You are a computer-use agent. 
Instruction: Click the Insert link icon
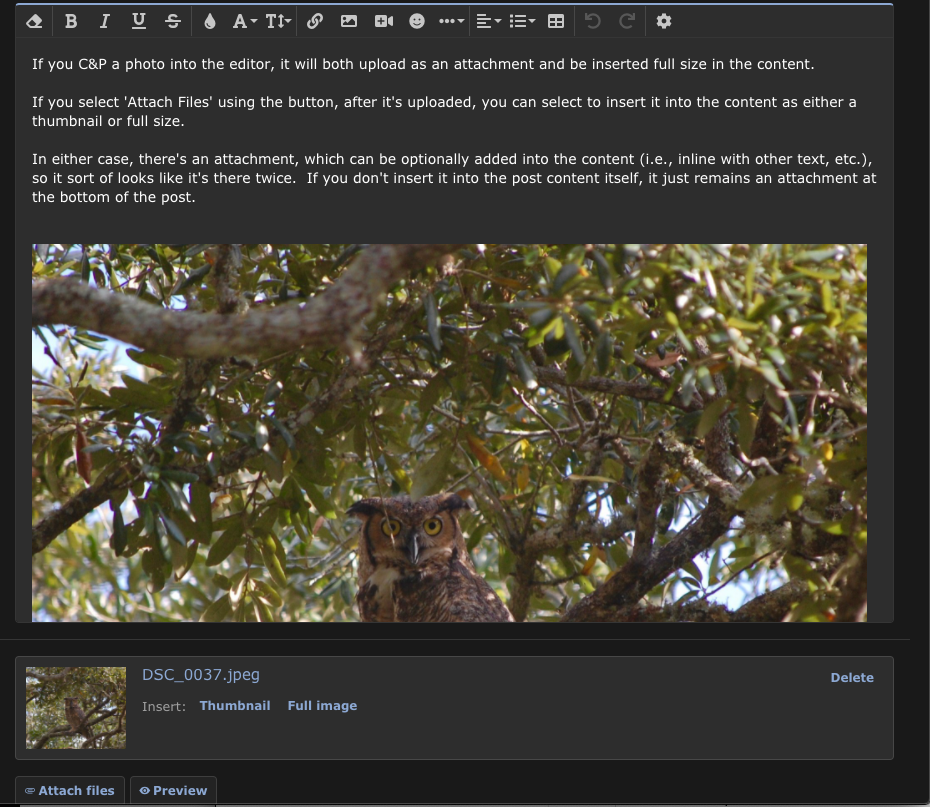[315, 21]
